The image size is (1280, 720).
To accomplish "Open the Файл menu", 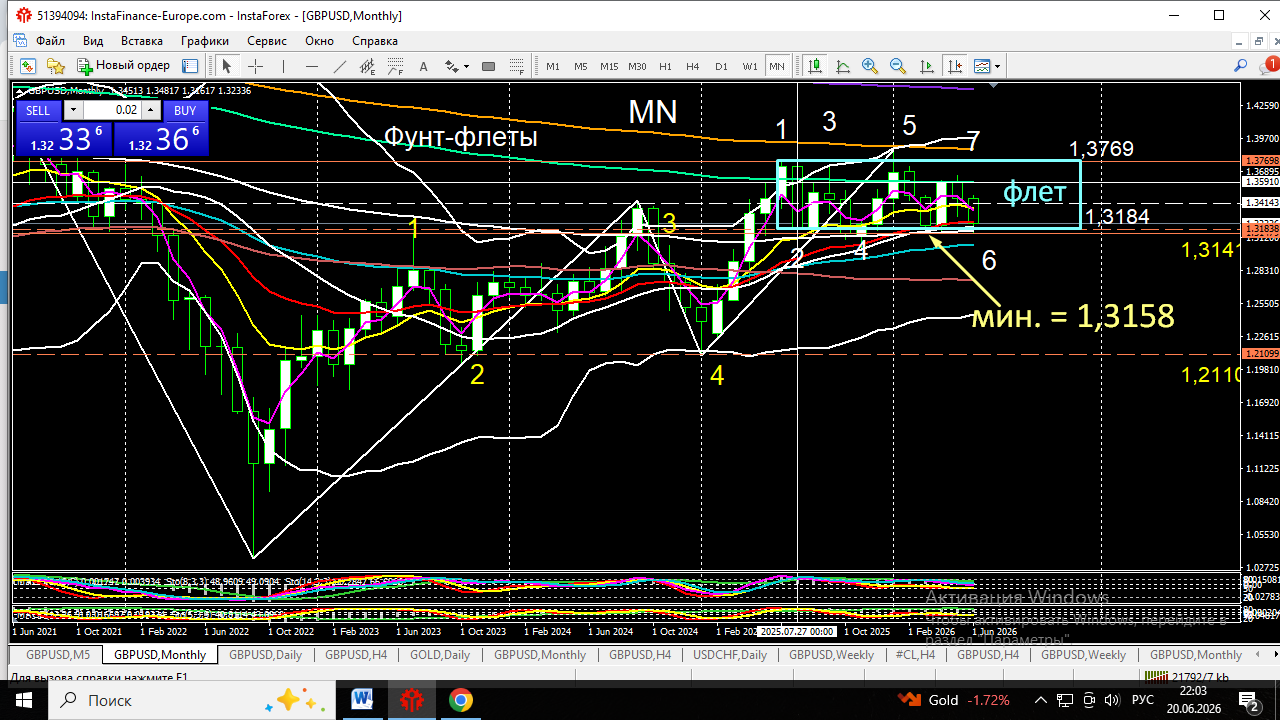I will click(50, 41).
